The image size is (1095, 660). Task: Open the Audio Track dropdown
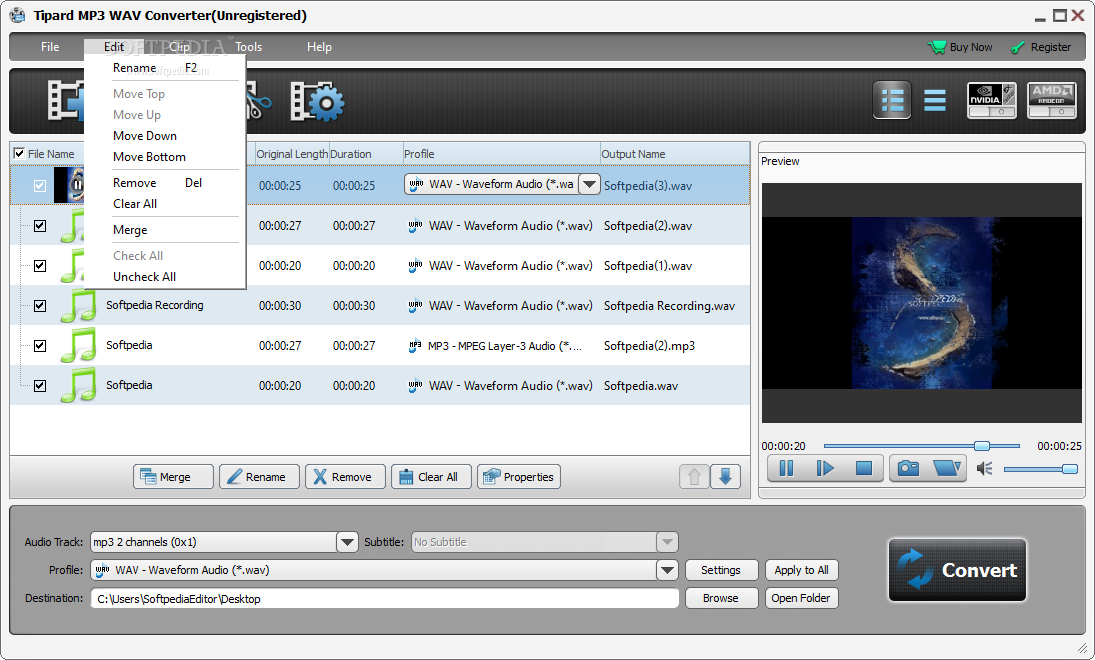tap(347, 542)
